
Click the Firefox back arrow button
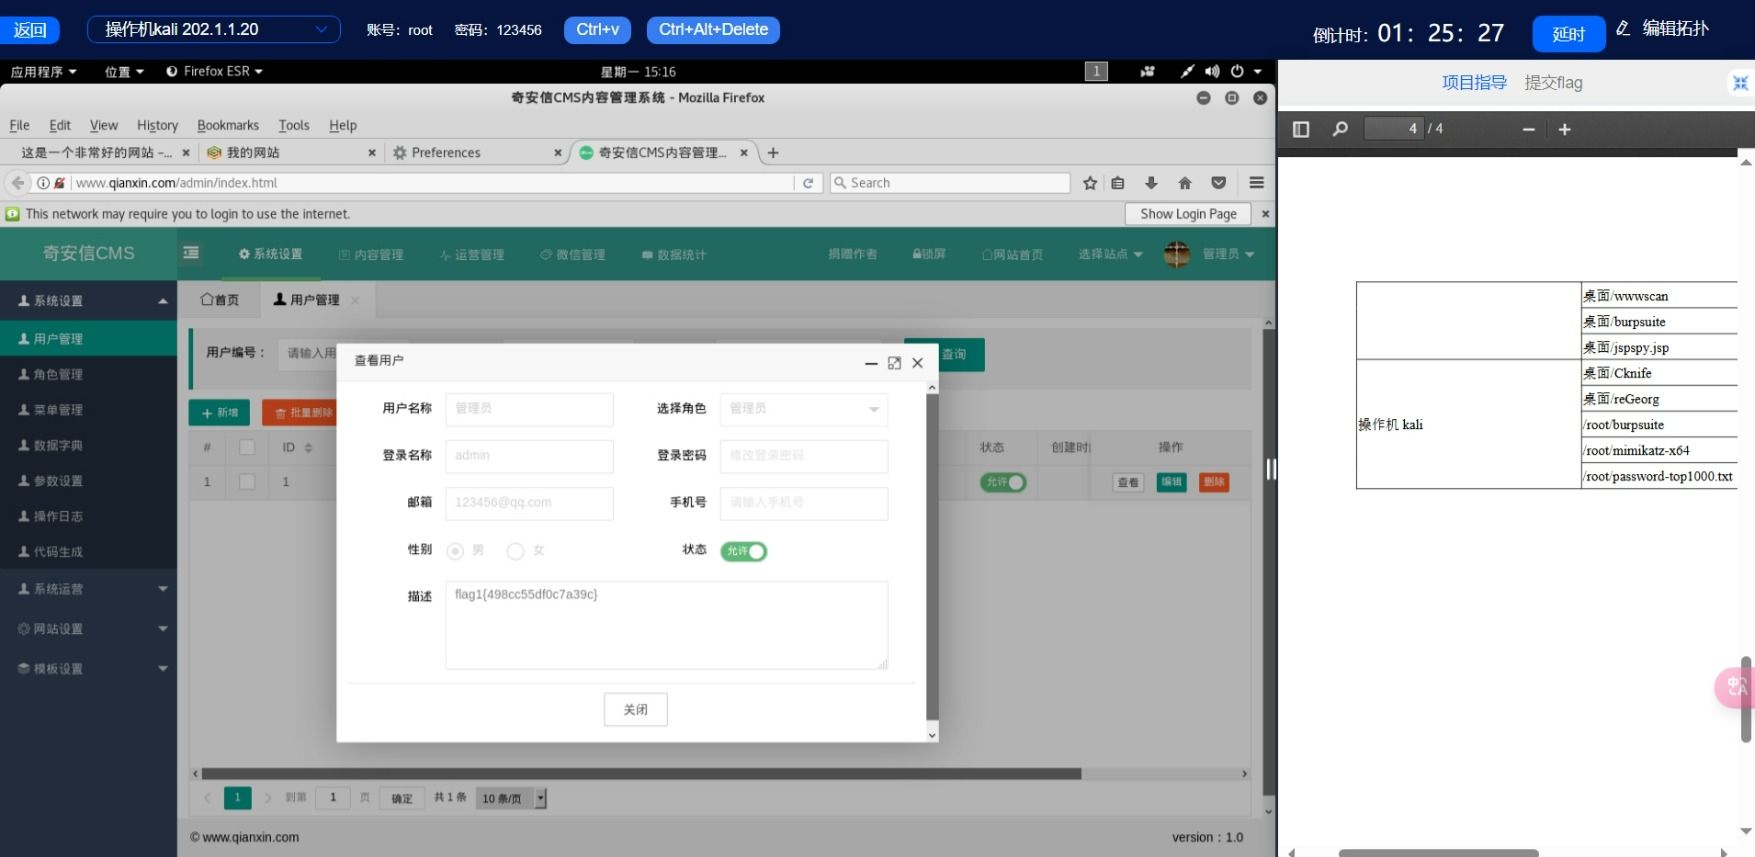[17, 183]
